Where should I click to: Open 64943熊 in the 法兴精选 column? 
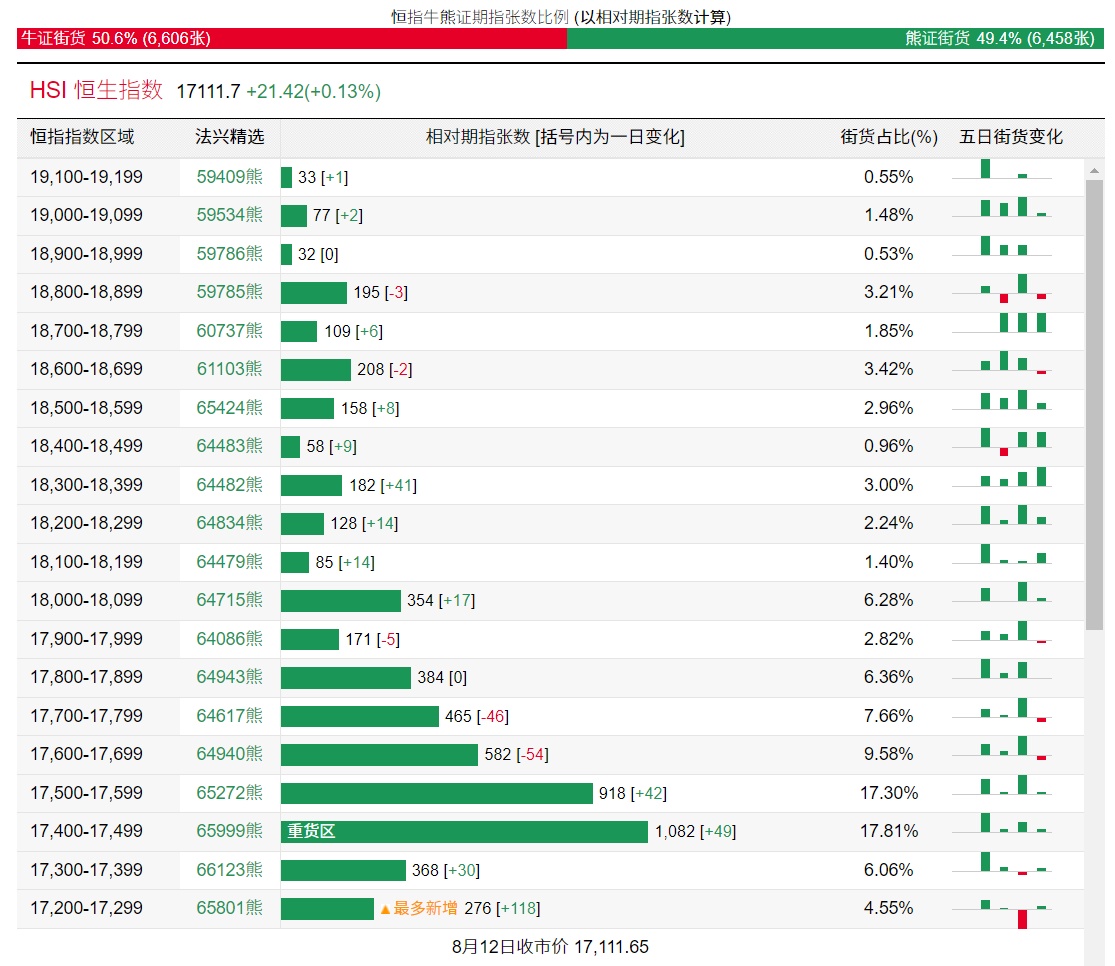tap(229, 677)
